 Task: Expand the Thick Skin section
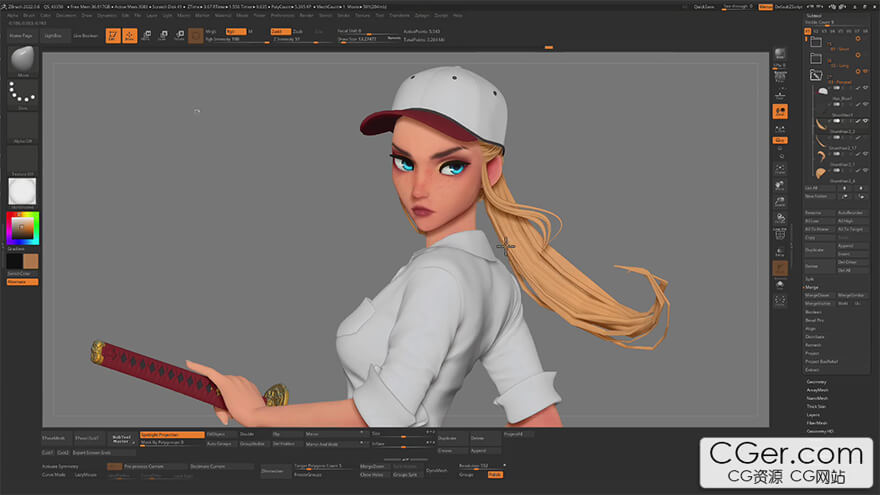pyautogui.click(x=816, y=406)
